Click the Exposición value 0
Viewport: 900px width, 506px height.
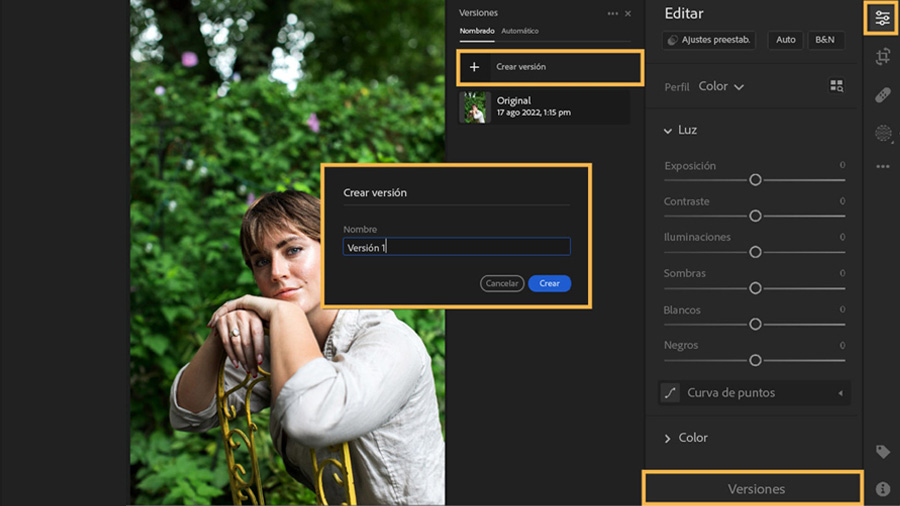click(842, 165)
